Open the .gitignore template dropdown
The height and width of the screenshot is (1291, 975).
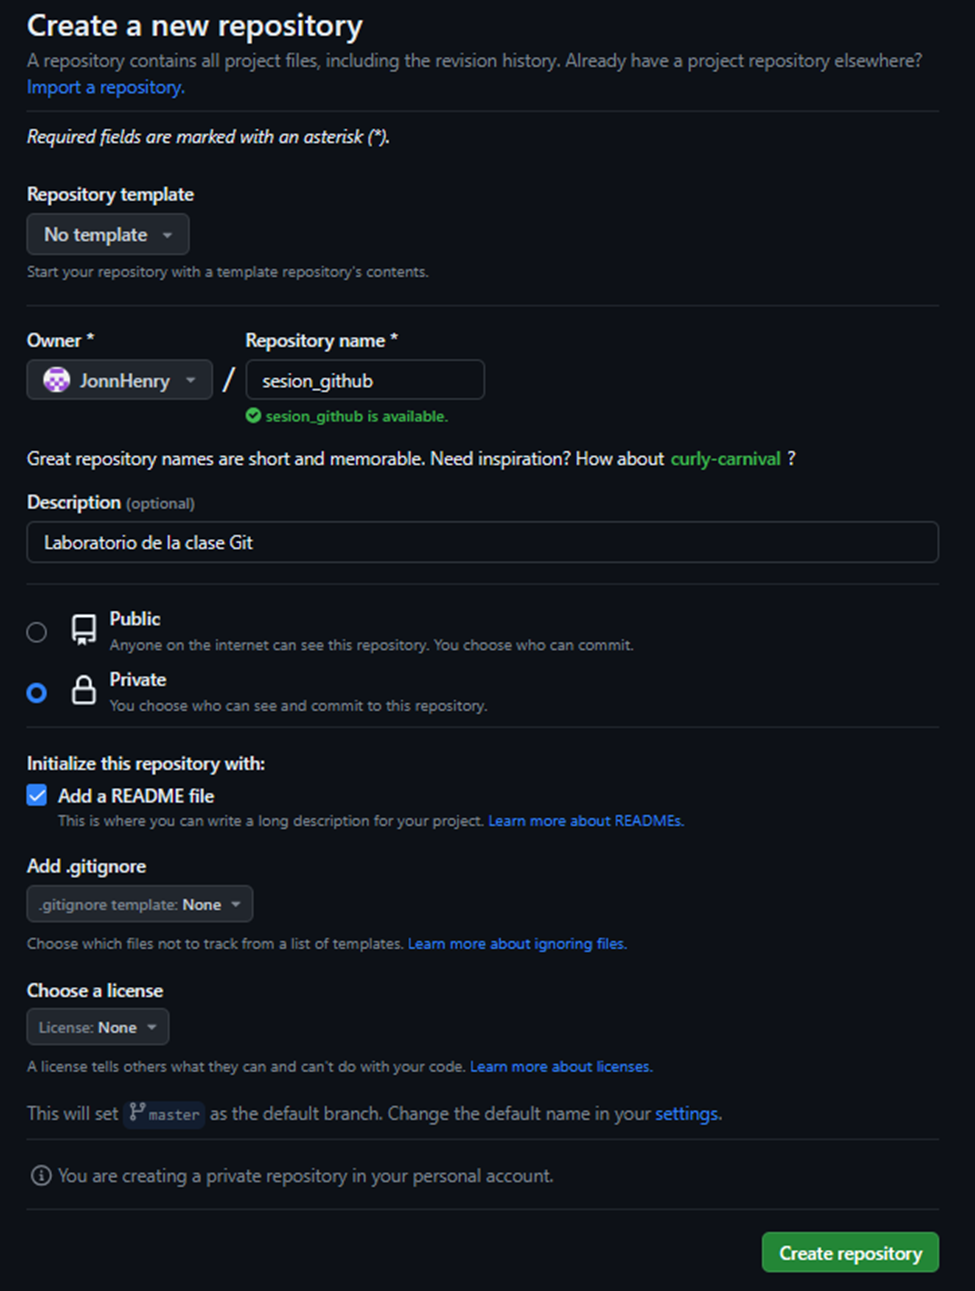pyautogui.click(x=139, y=903)
